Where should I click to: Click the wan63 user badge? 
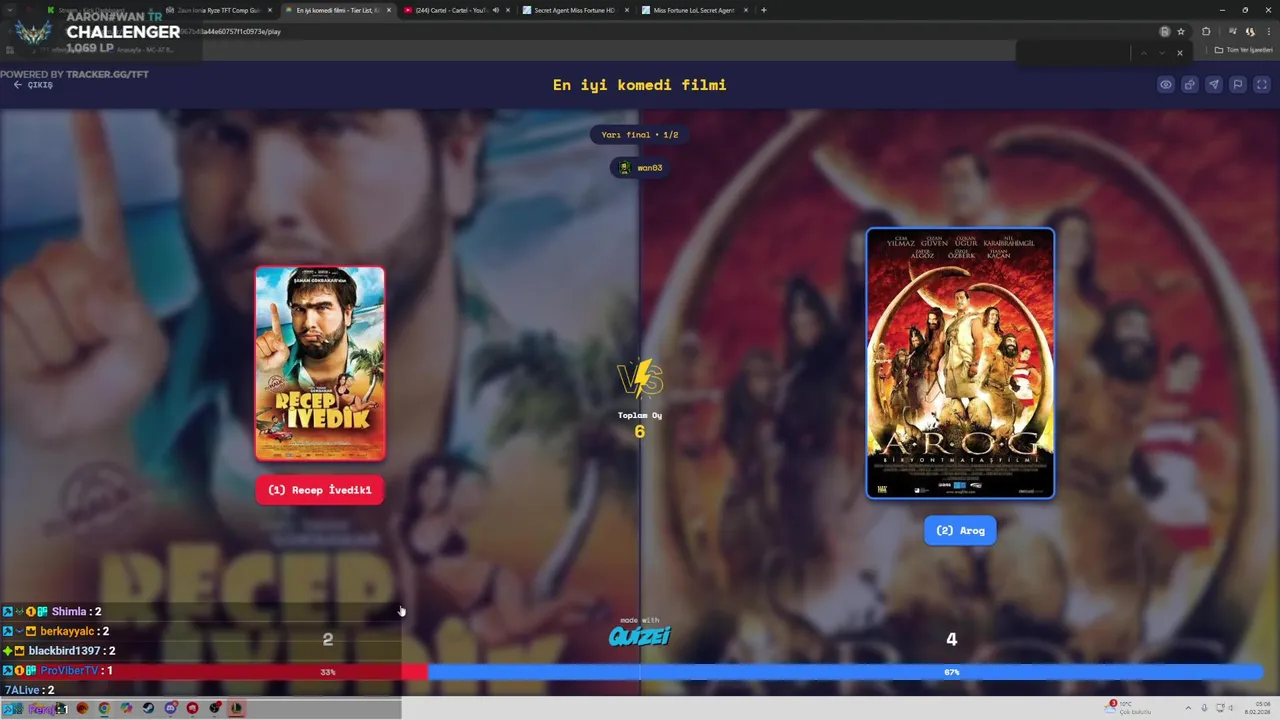coord(640,168)
